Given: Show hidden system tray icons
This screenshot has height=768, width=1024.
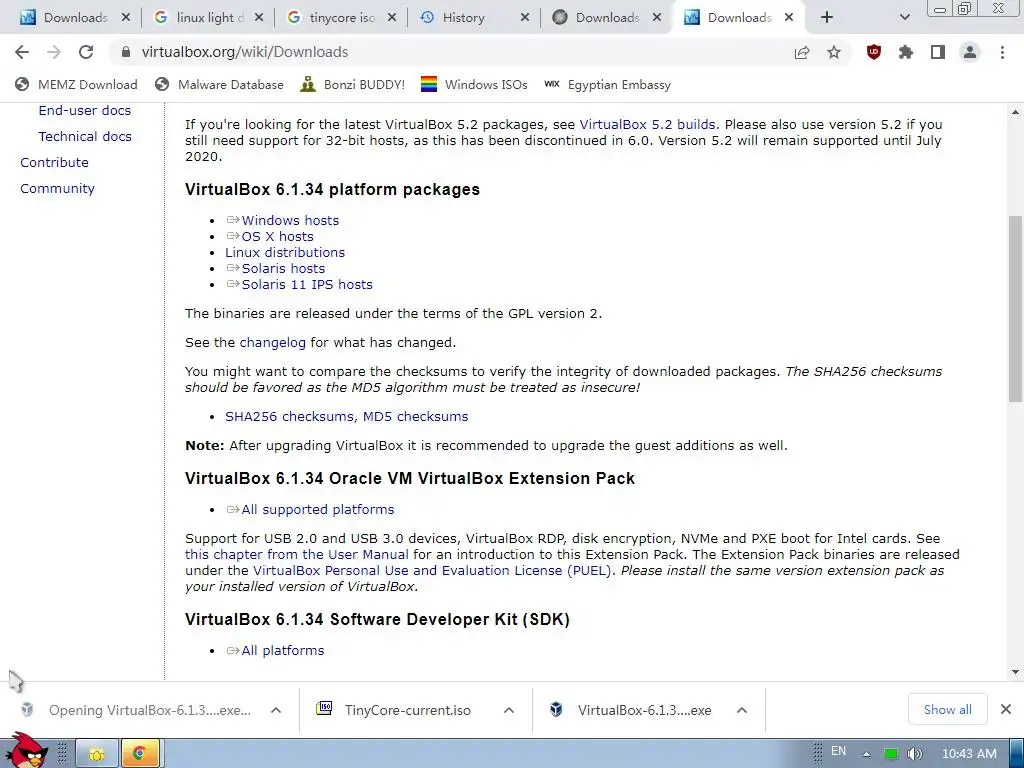Looking at the screenshot, I should [867, 754].
